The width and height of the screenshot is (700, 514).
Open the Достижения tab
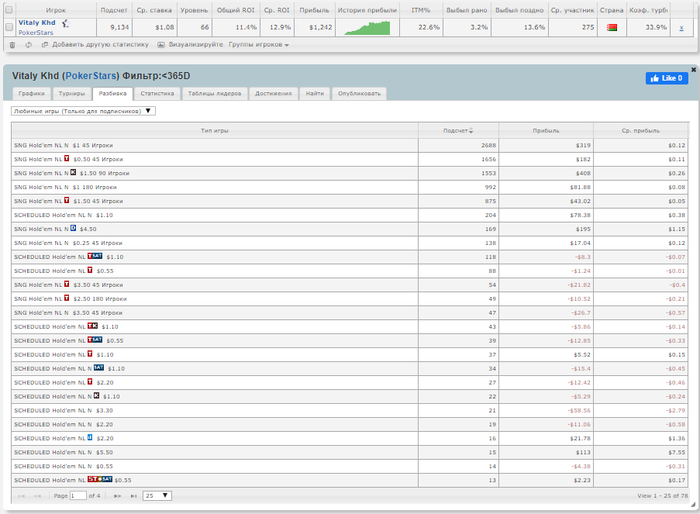pyautogui.click(x=273, y=94)
